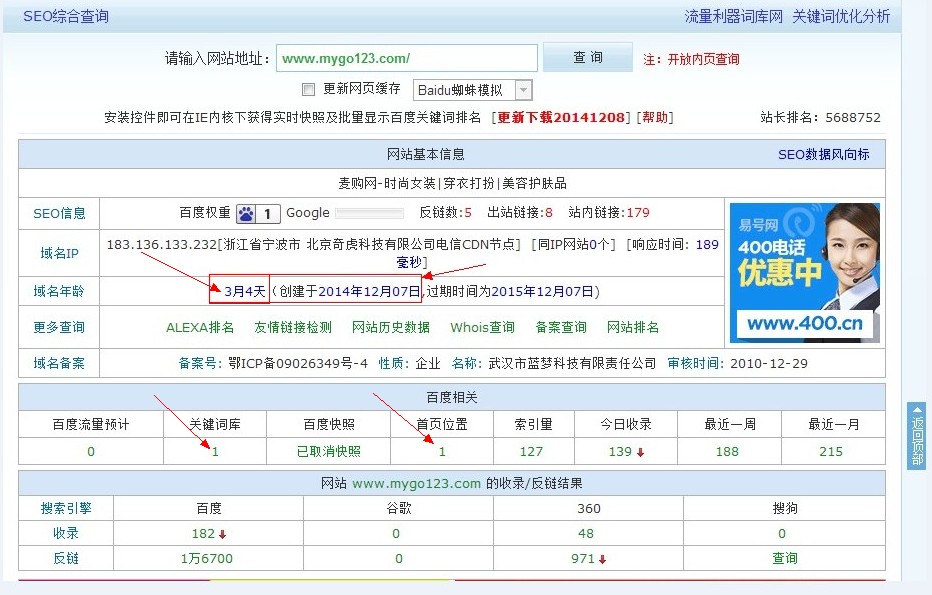Image resolution: width=932 pixels, height=595 pixels.
Task: Click the 400电话 advertisement banner
Action: point(805,273)
